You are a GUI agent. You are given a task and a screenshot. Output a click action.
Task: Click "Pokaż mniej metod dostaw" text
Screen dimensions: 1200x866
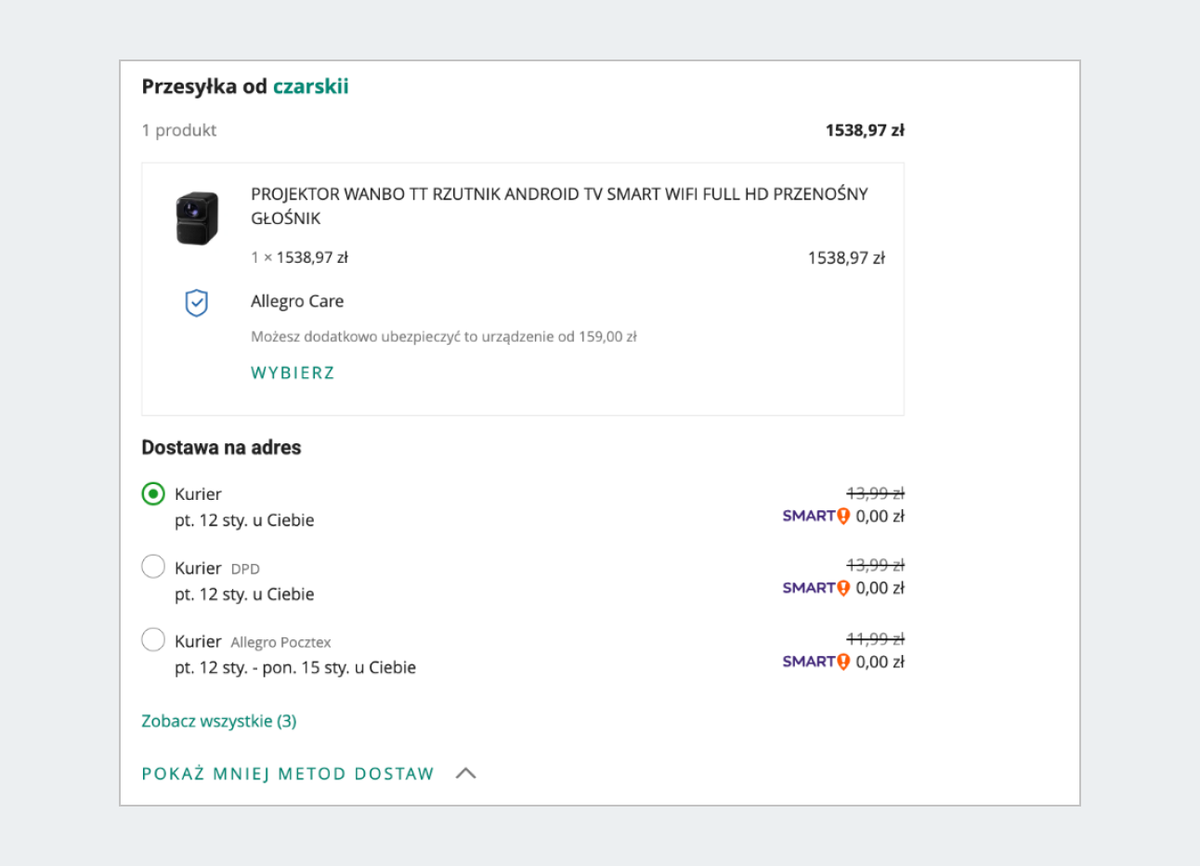(288, 773)
